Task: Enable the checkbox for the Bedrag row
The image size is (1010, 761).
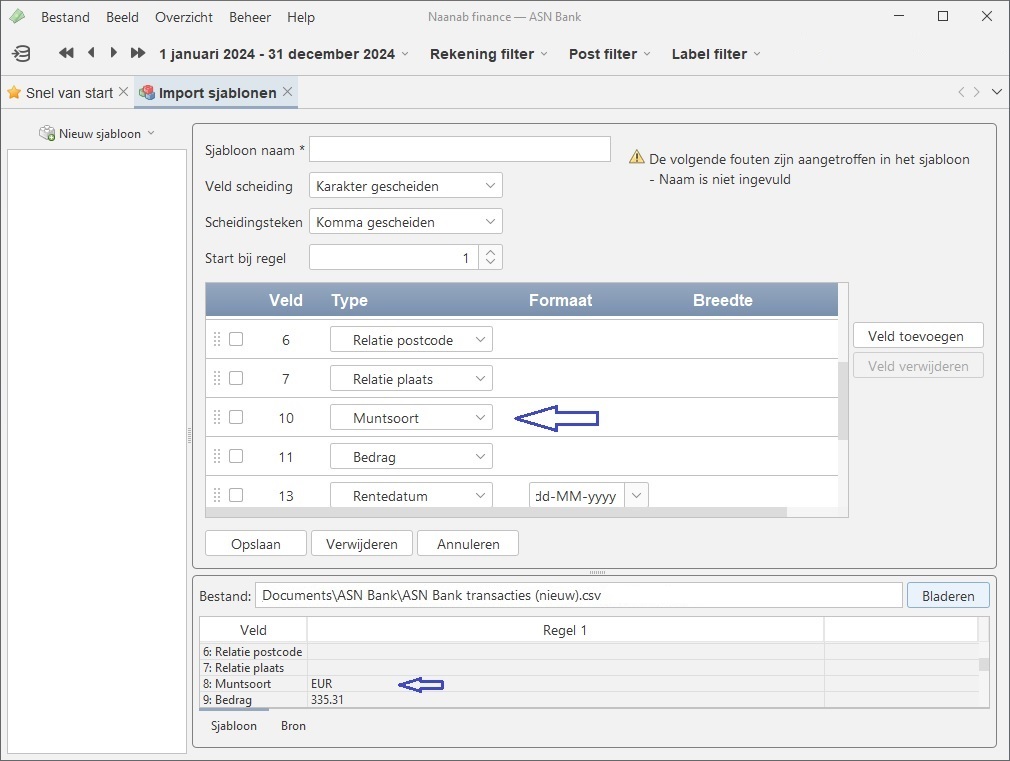Action: 236,456
